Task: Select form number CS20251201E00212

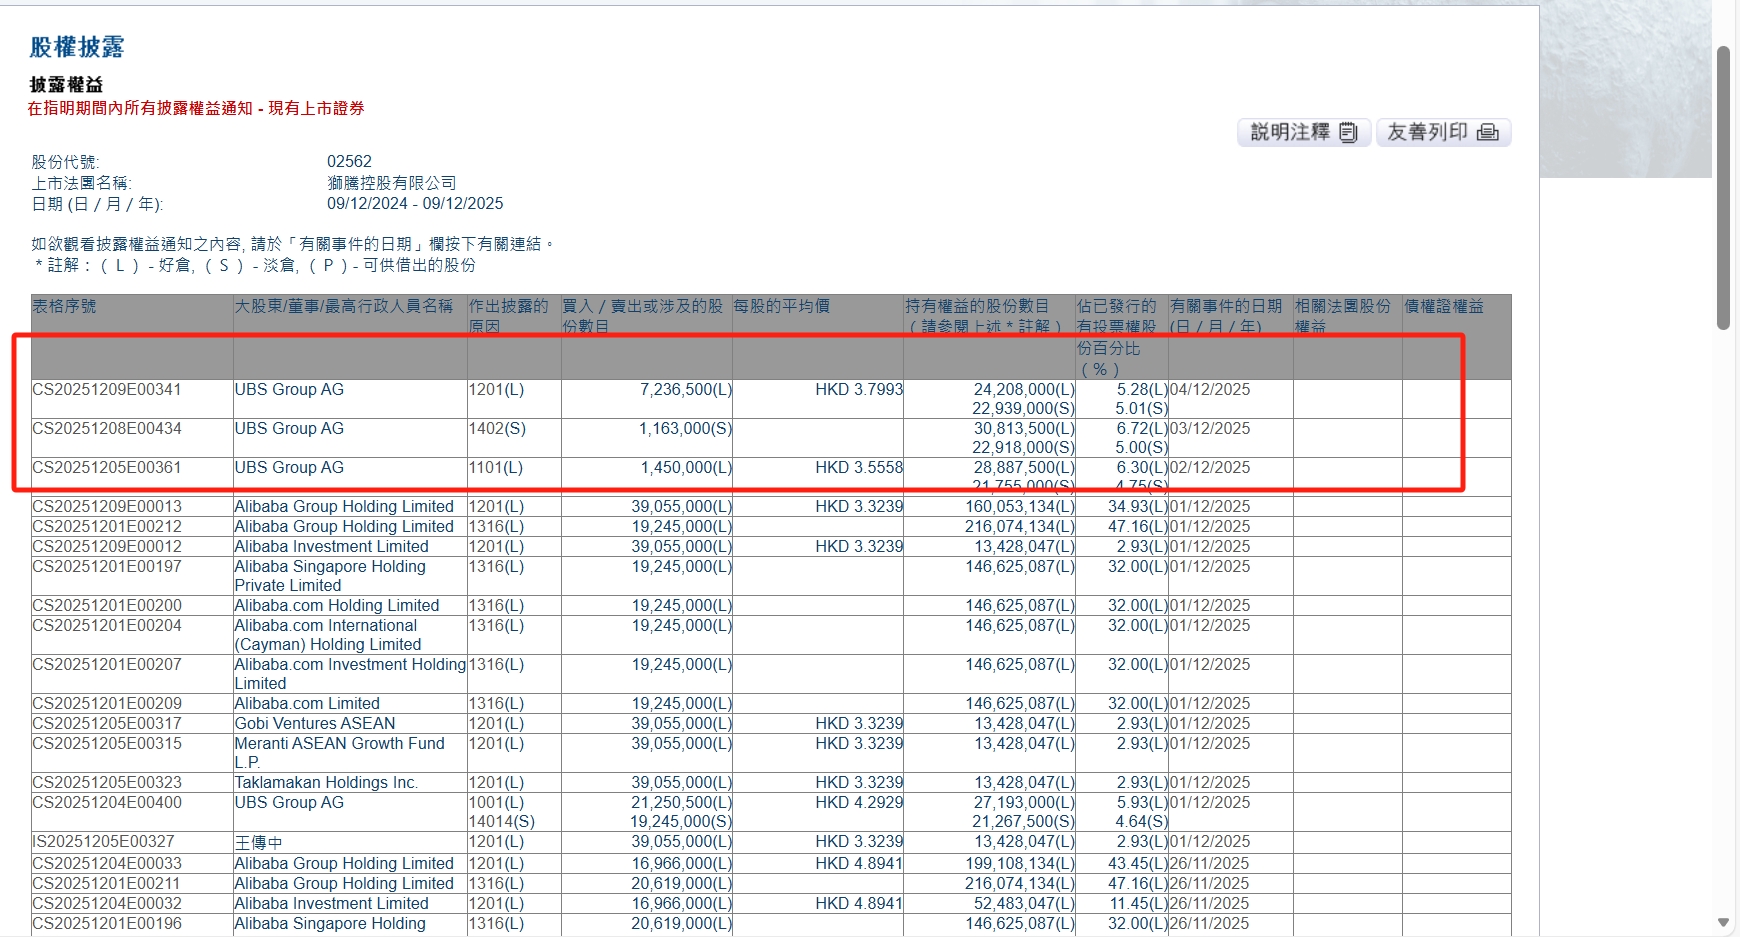Action: click(107, 526)
